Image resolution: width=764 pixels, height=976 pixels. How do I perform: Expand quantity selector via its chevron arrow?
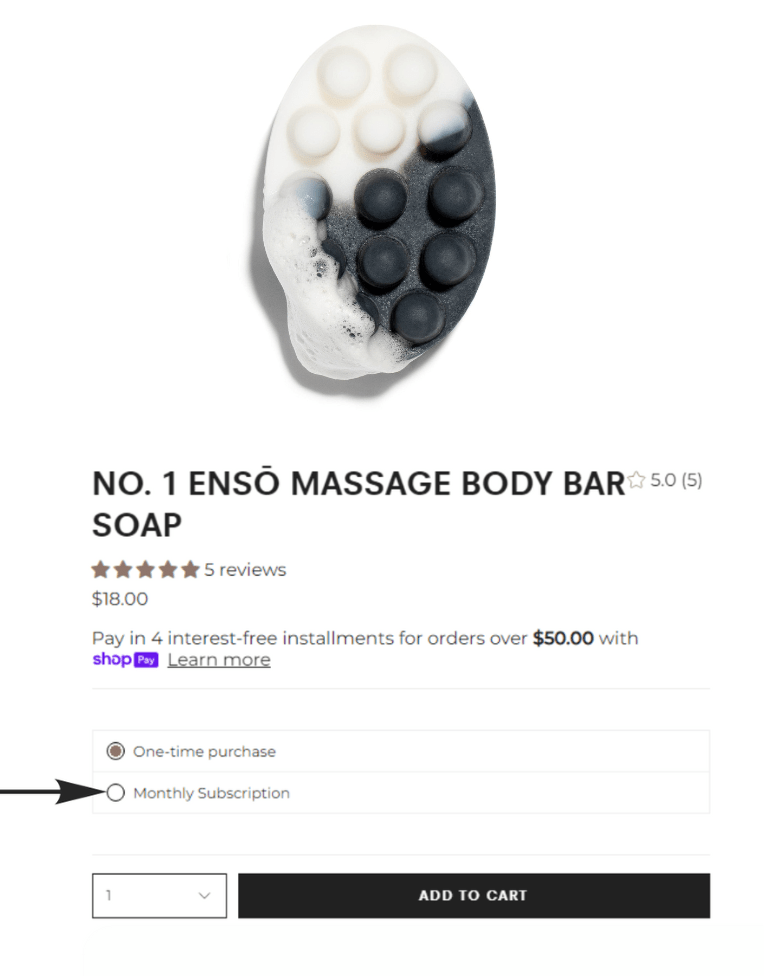204,896
